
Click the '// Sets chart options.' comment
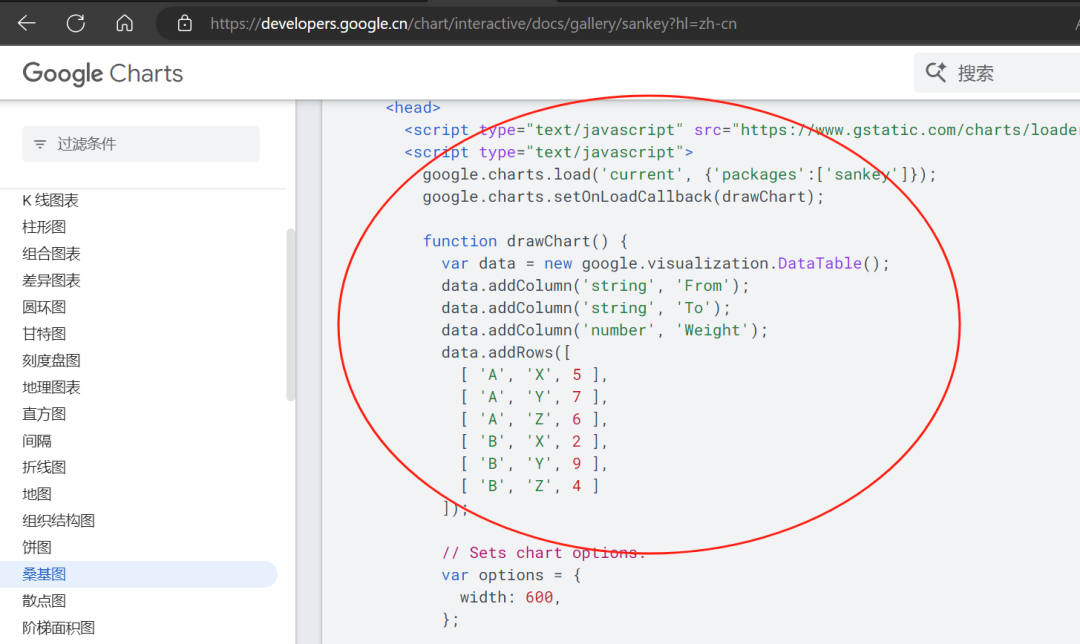point(543,552)
